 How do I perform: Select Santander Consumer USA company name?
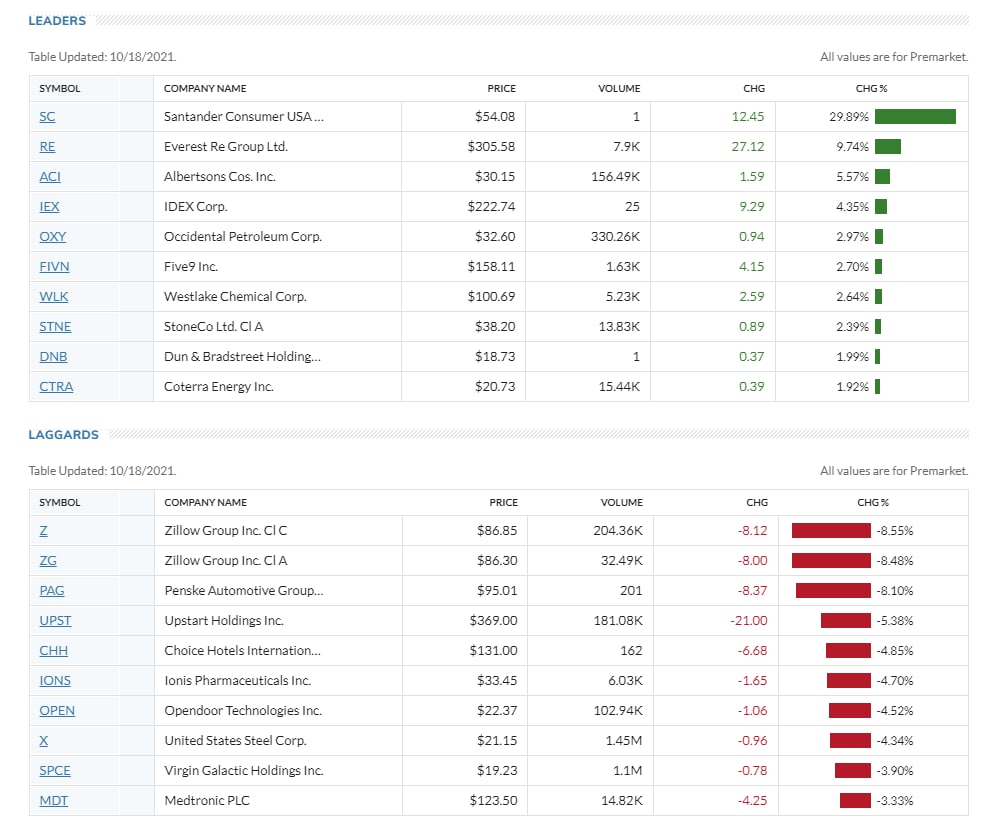click(244, 117)
